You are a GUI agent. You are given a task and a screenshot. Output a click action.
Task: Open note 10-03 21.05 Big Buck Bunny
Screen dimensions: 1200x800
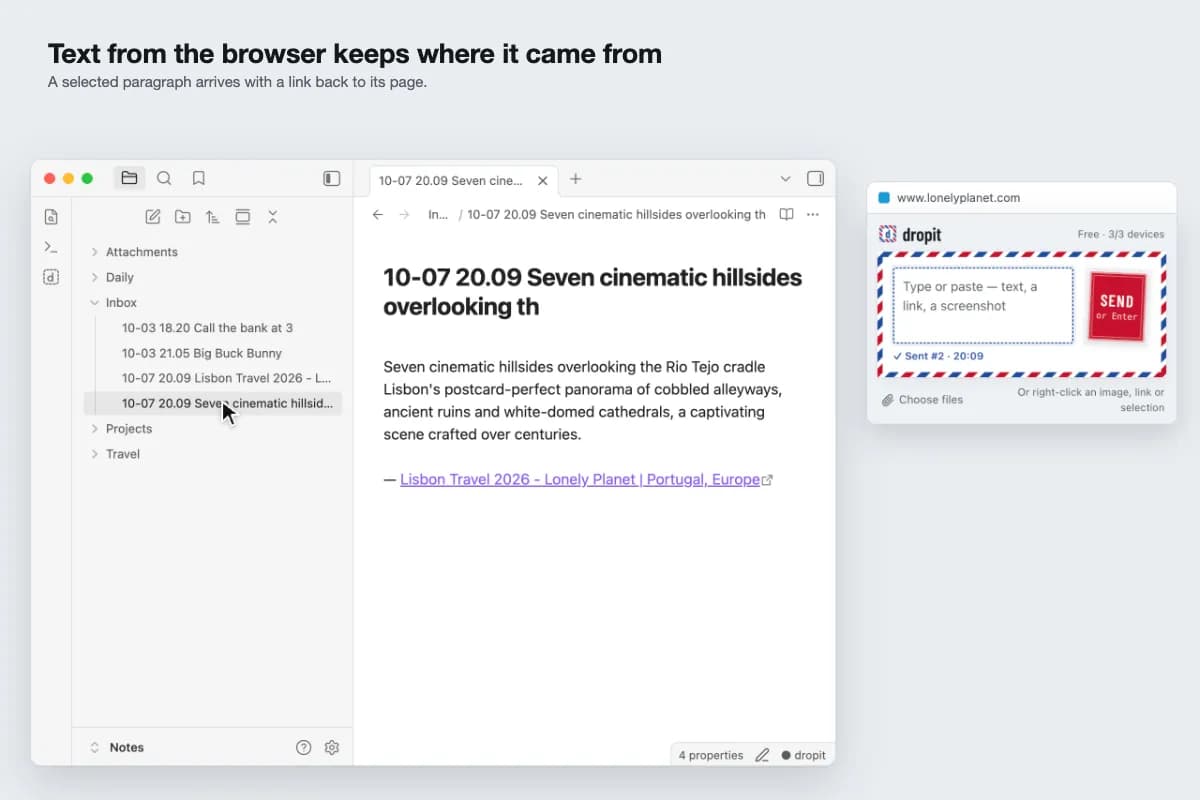click(202, 353)
